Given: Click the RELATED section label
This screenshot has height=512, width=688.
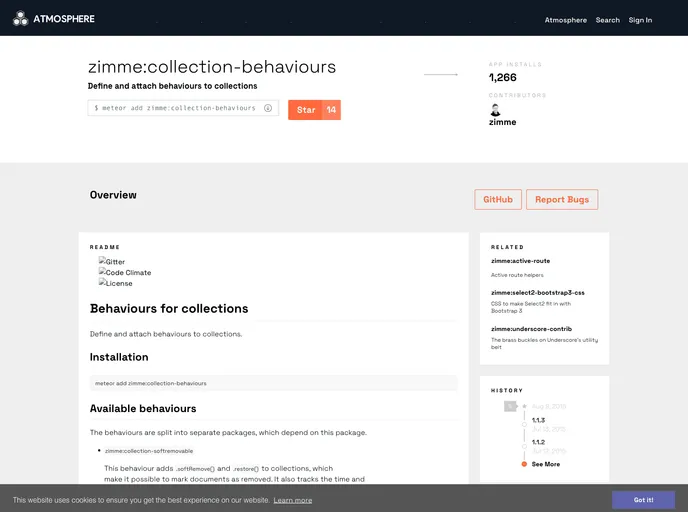Looking at the screenshot, I should [507, 247].
